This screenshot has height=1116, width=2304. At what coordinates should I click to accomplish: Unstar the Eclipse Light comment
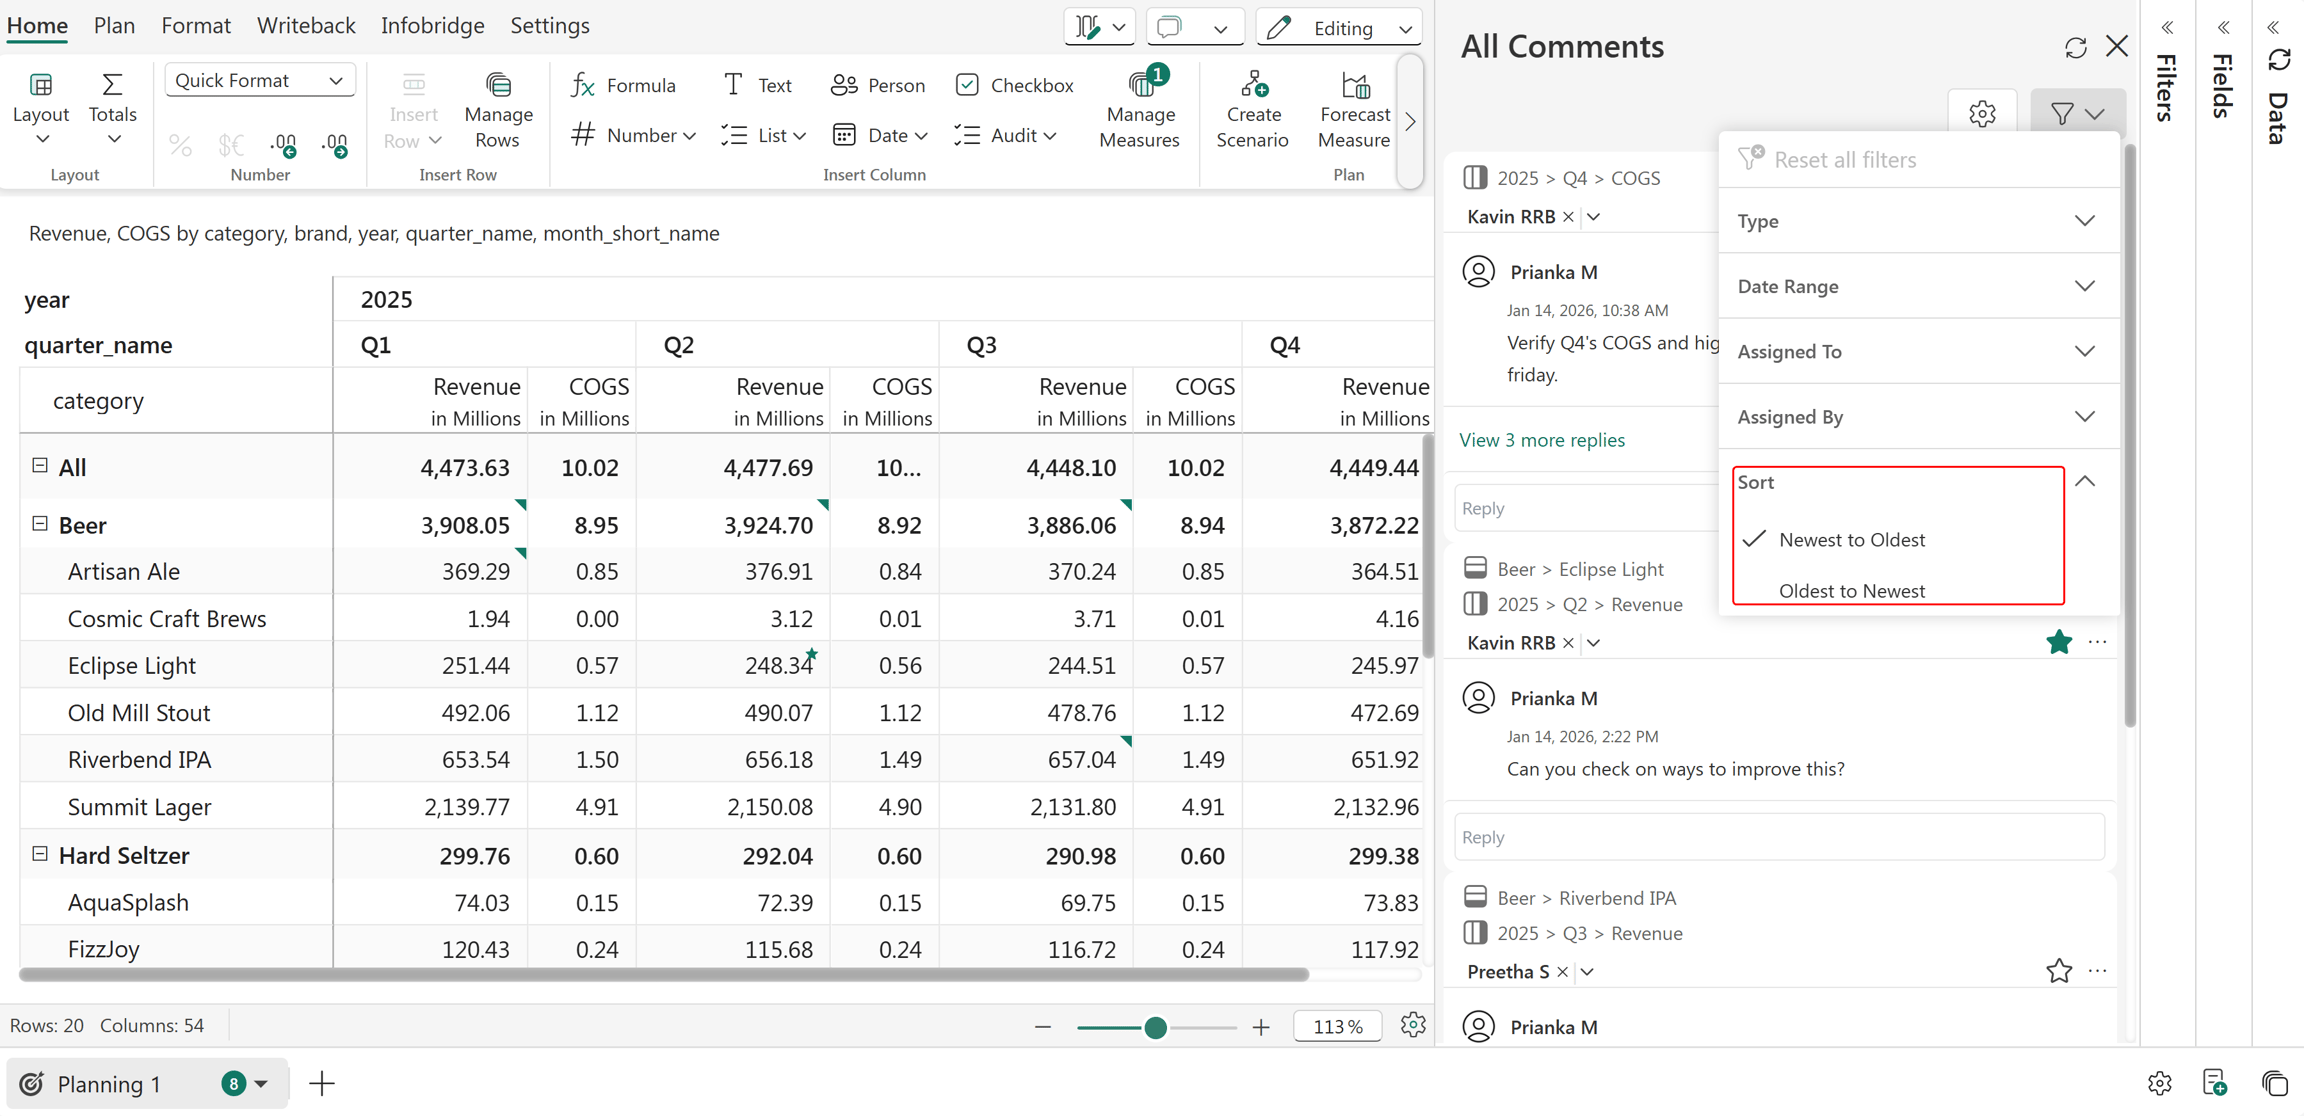2058,642
